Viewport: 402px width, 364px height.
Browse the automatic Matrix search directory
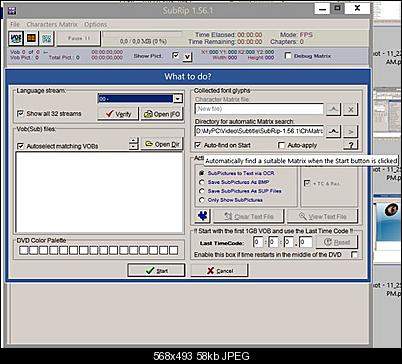(x=333, y=132)
